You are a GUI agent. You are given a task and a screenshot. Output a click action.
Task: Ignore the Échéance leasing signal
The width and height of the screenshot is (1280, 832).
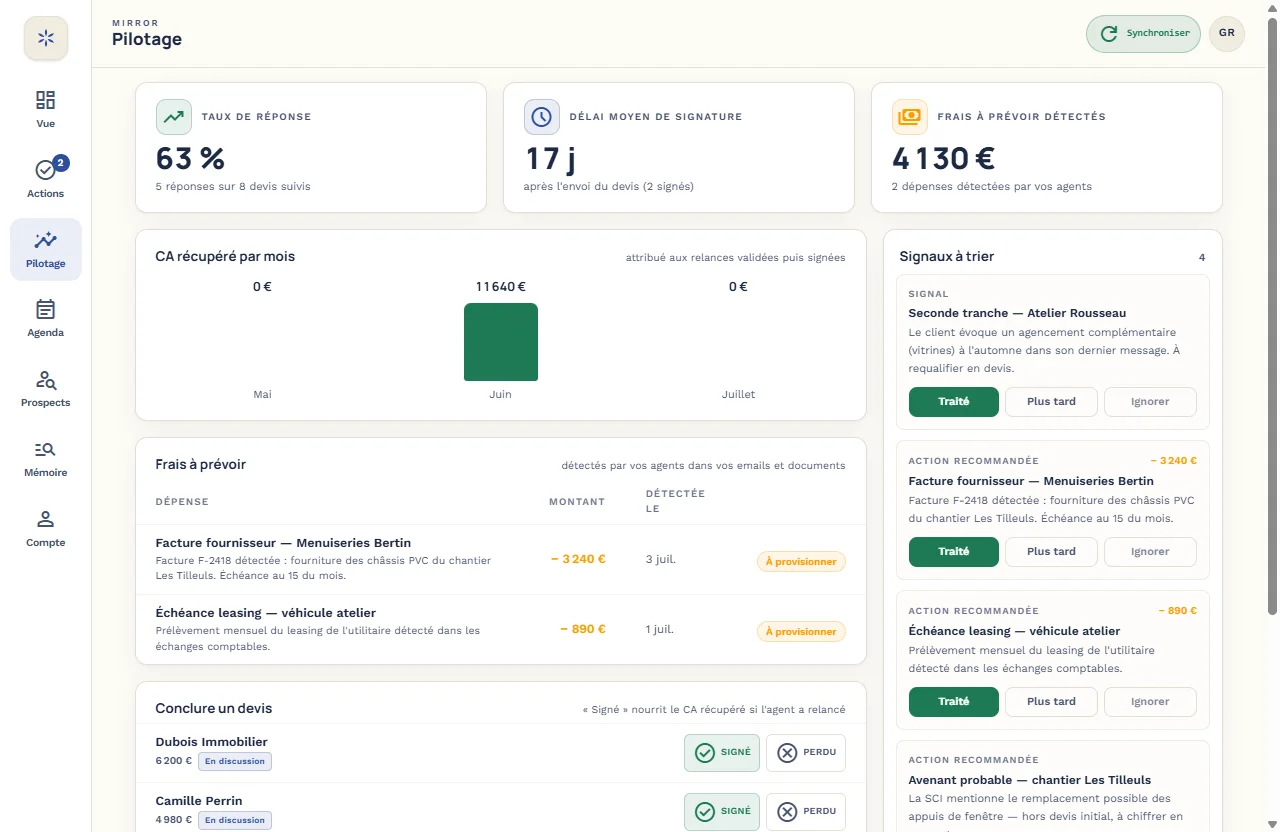[x=1150, y=701]
